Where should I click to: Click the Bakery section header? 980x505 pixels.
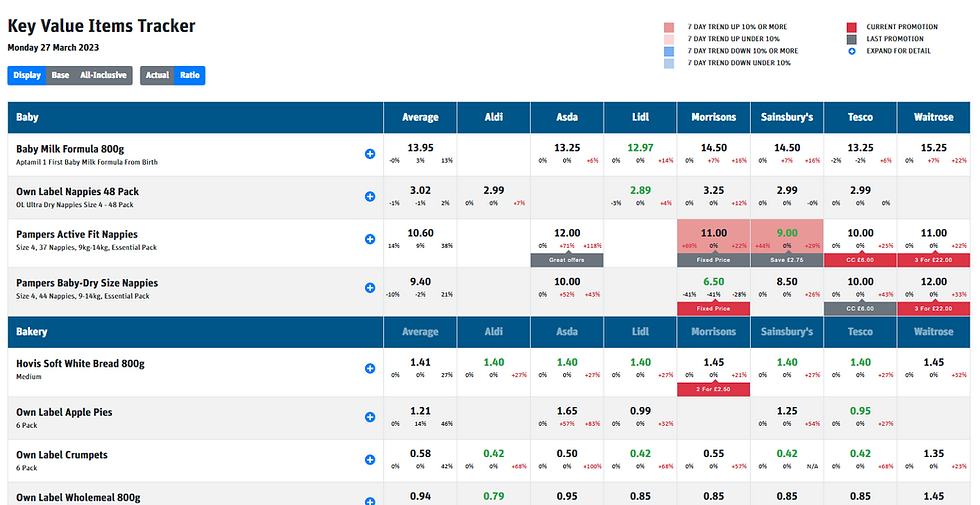coord(195,332)
